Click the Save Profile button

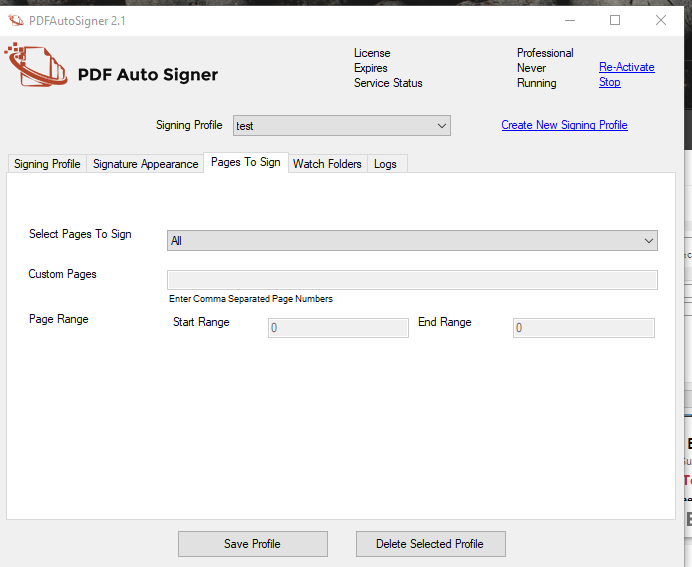pos(253,544)
